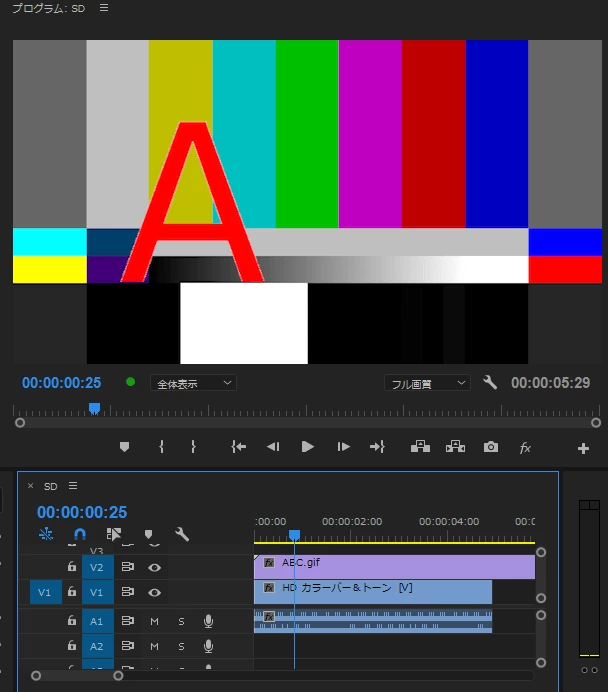Toggle timeline snapping magnet
The height and width of the screenshot is (692, 608).
point(79,534)
